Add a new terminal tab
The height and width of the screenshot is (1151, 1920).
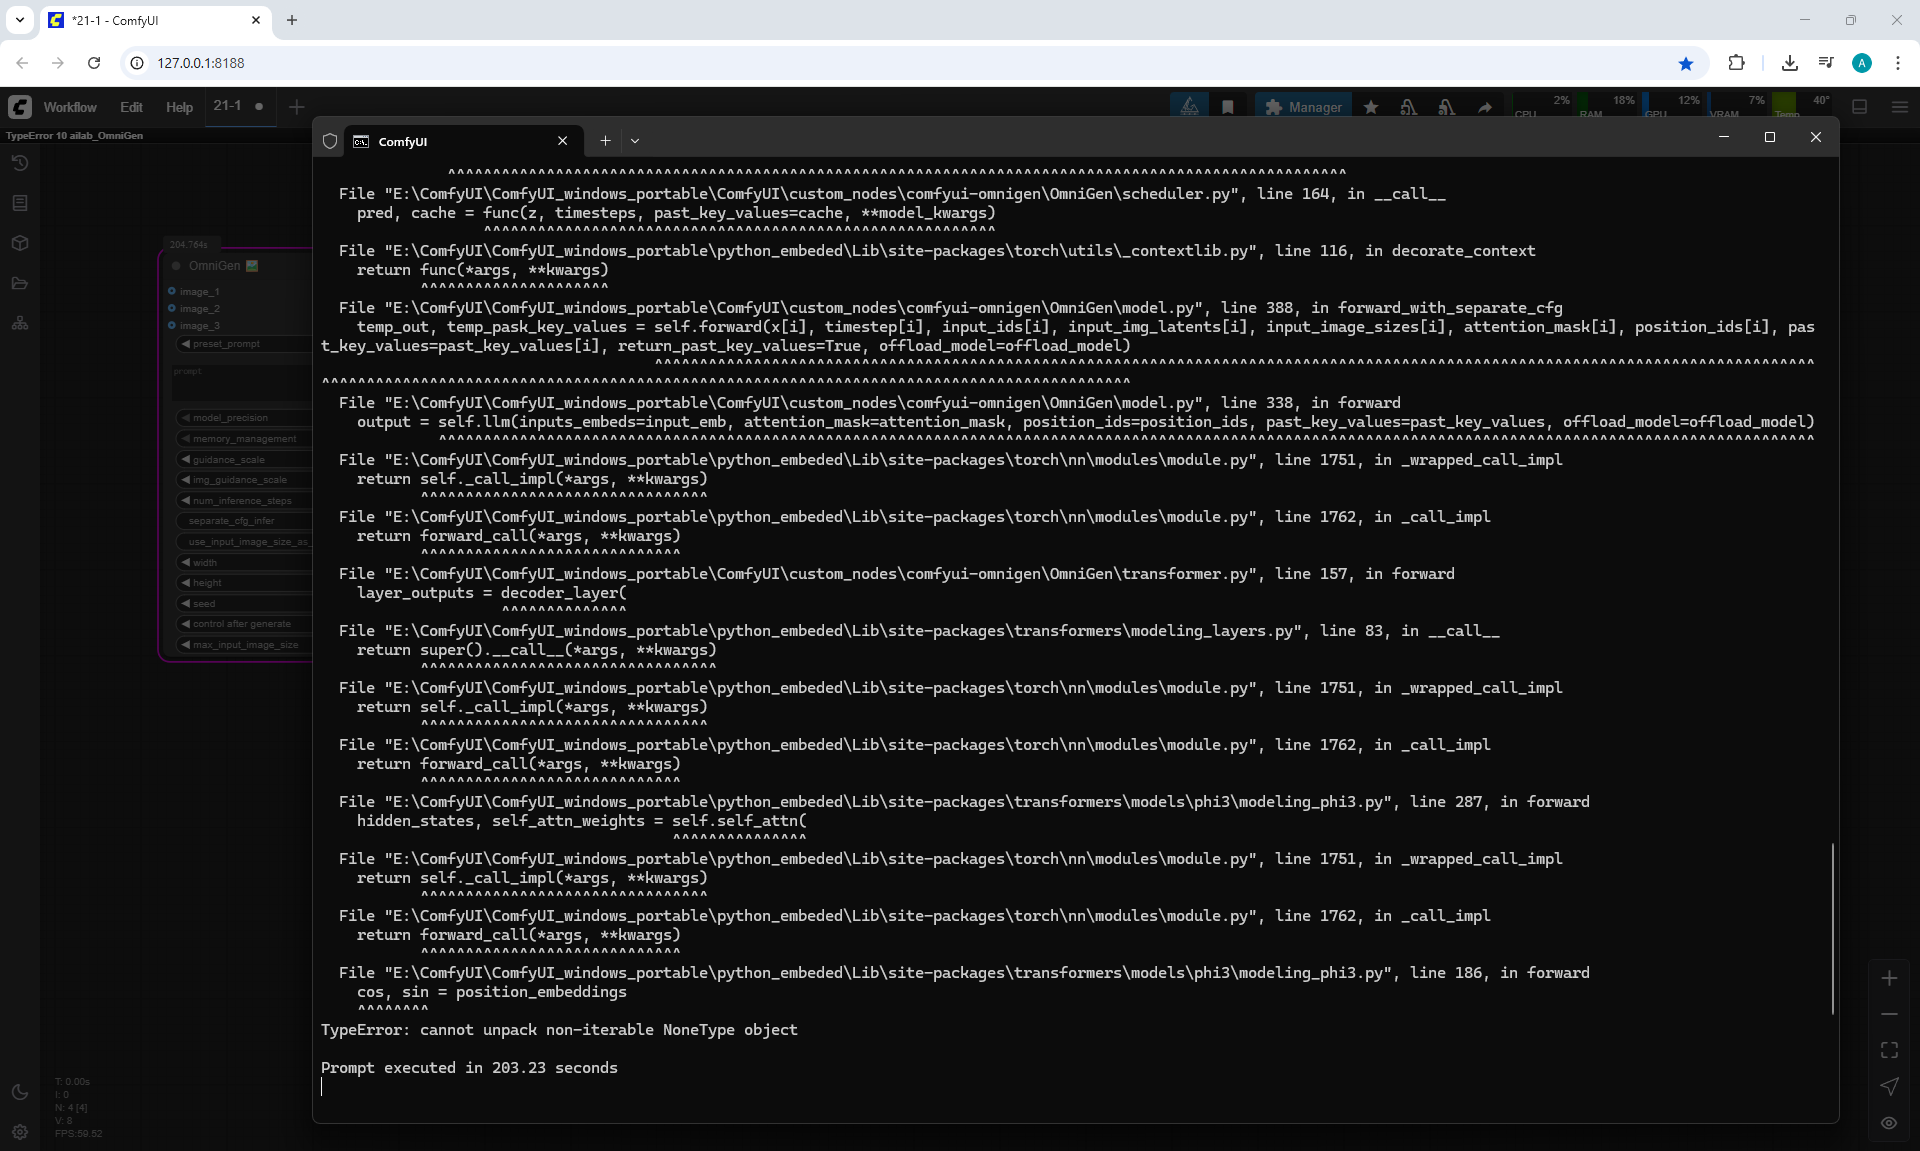605,141
